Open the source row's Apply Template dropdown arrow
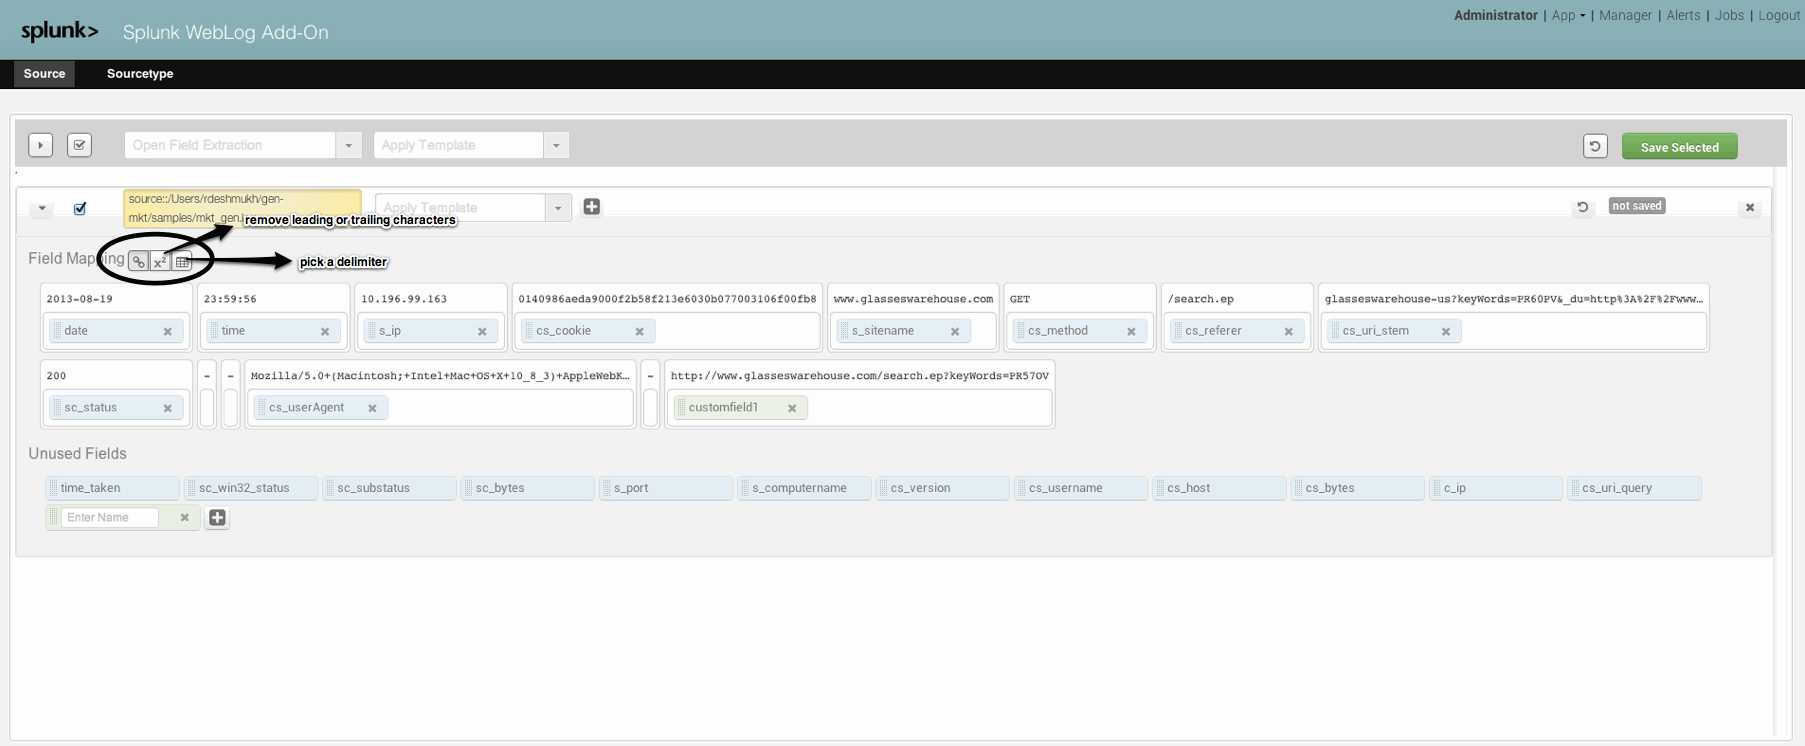This screenshot has height=746, width=1805. pyautogui.click(x=558, y=207)
